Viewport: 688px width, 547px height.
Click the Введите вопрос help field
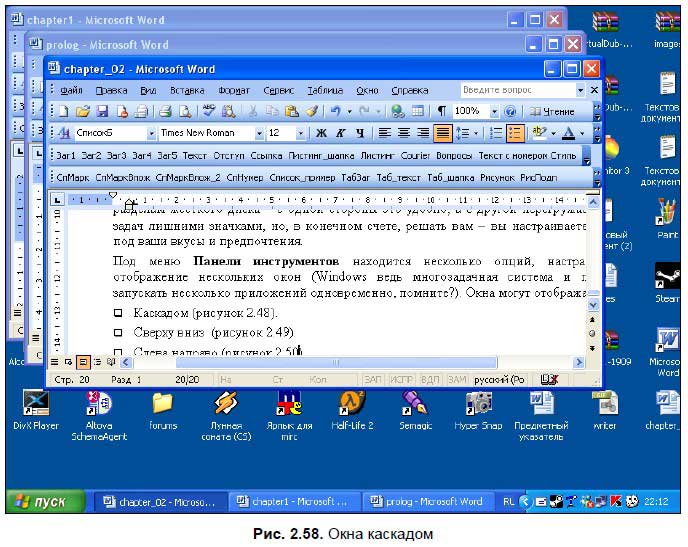[x=518, y=90]
